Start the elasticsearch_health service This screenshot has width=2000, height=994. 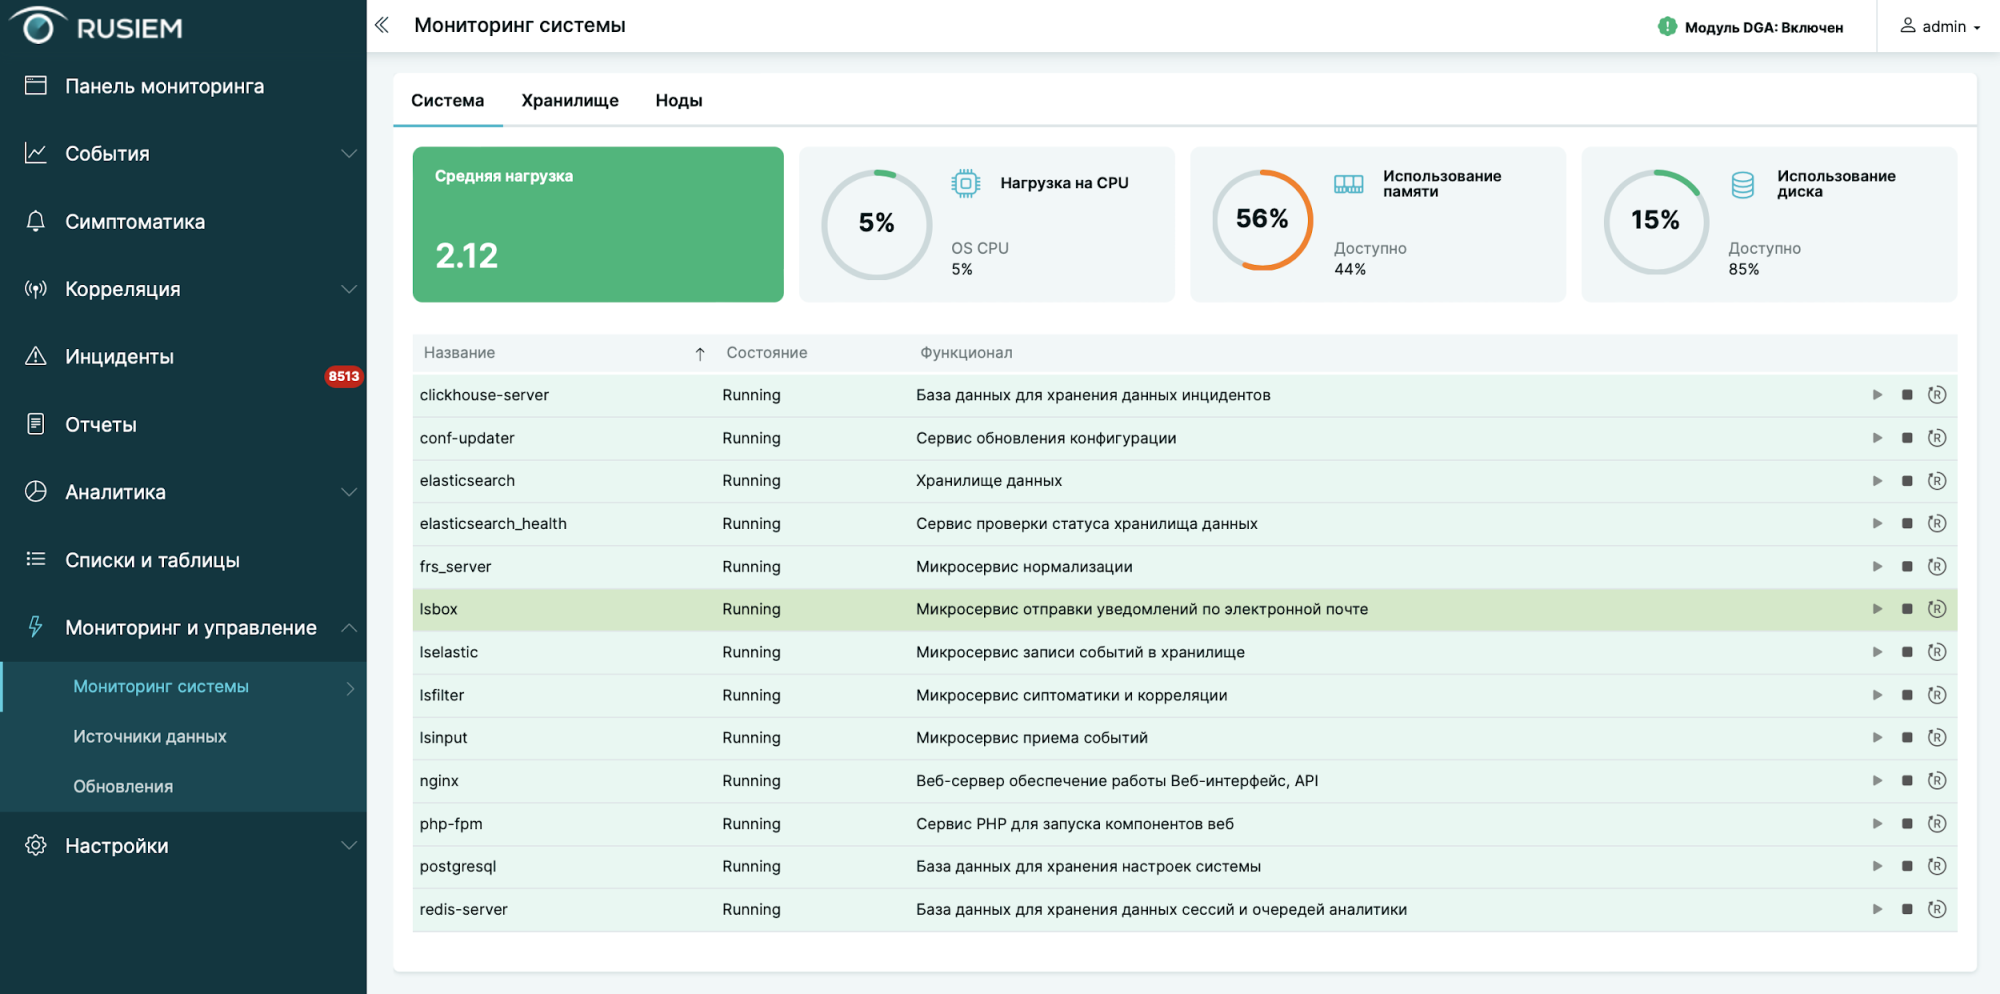[x=1877, y=523]
